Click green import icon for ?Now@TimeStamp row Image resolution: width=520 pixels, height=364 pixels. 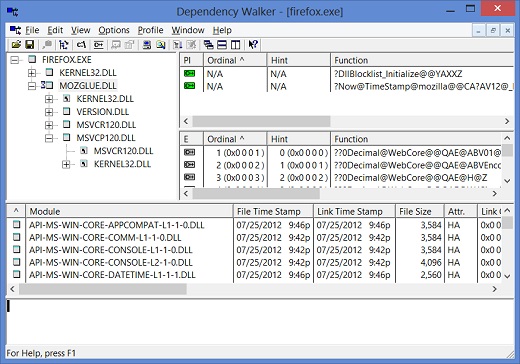click(189, 86)
